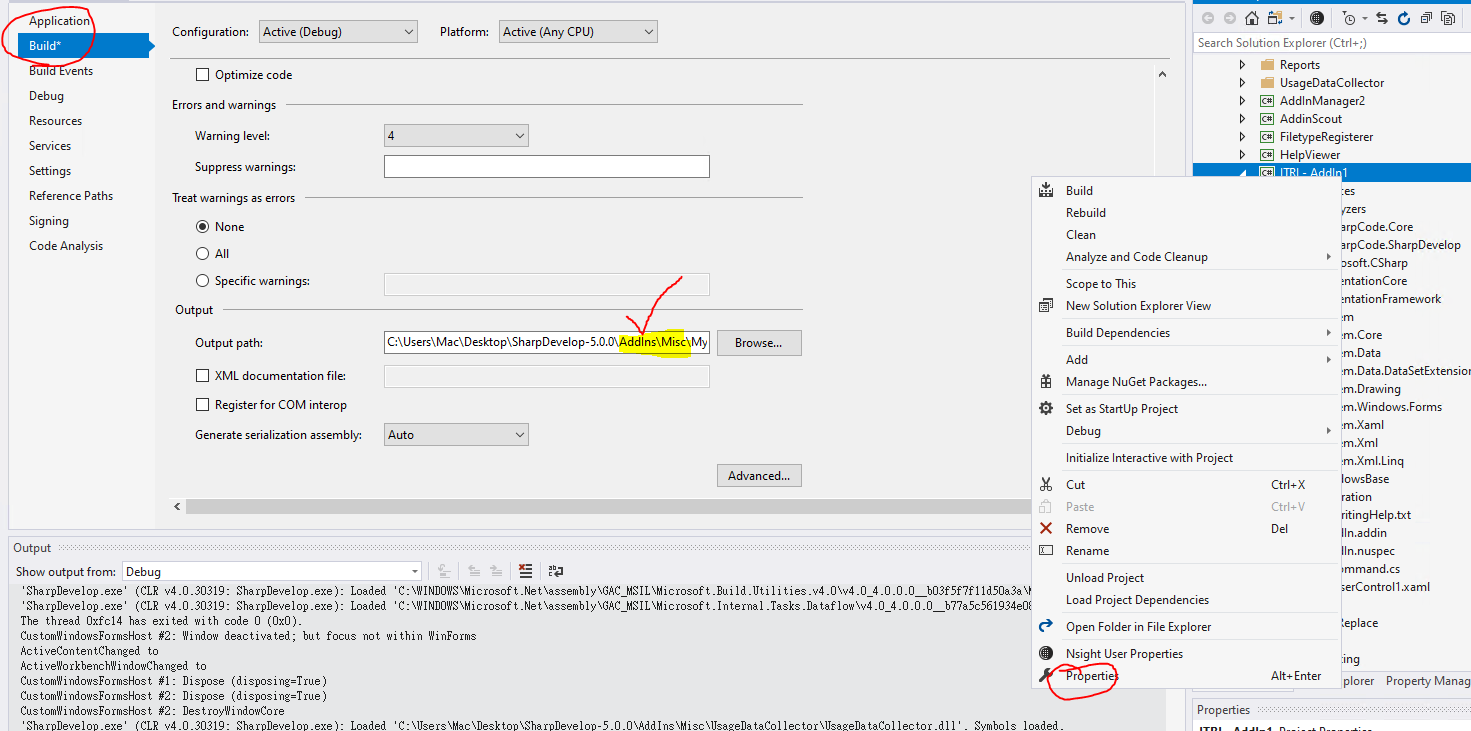Click the Manage NuGet Packages icon
The image size is (1471, 731).
coord(1046,382)
